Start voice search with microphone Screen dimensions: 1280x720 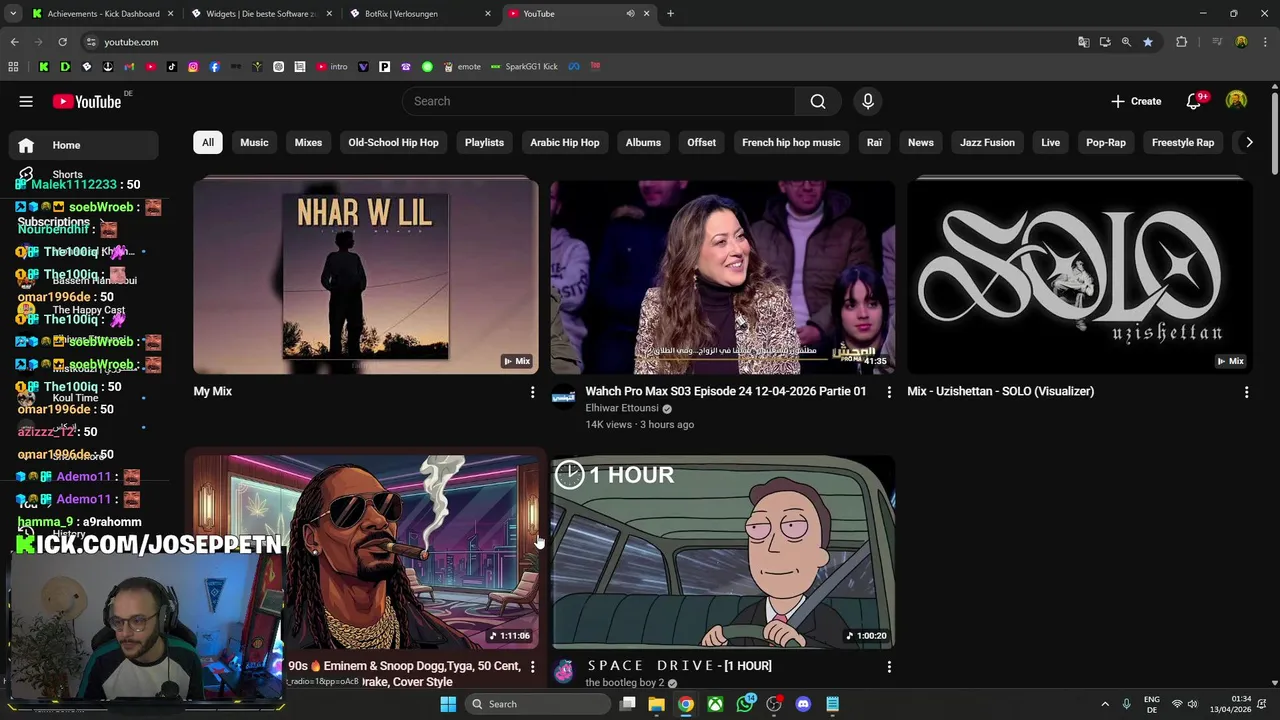[x=868, y=101]
